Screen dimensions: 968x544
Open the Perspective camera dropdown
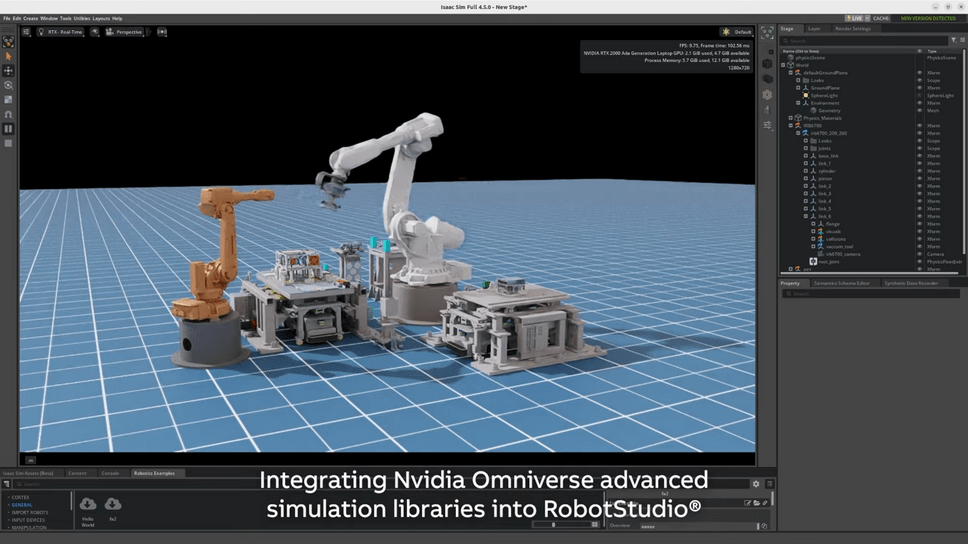125,31
